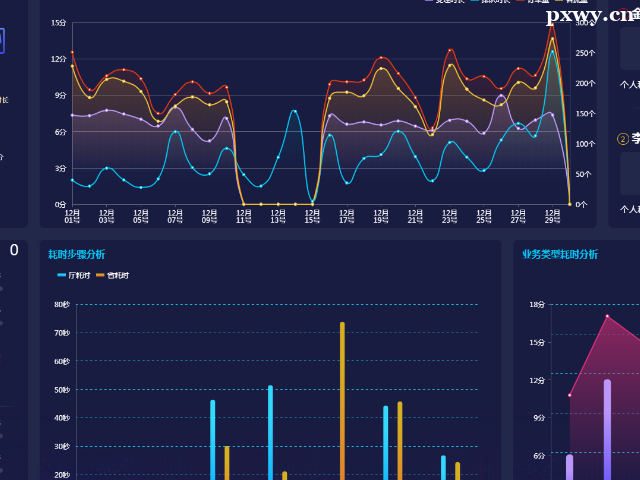Toggle the 厅耗时 blue legend series

point(77,275)
